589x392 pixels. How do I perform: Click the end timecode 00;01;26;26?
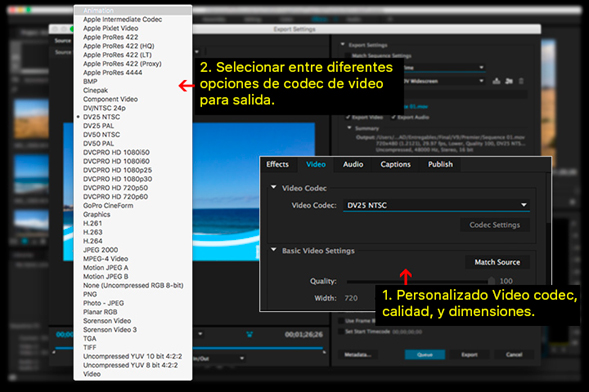304,334
